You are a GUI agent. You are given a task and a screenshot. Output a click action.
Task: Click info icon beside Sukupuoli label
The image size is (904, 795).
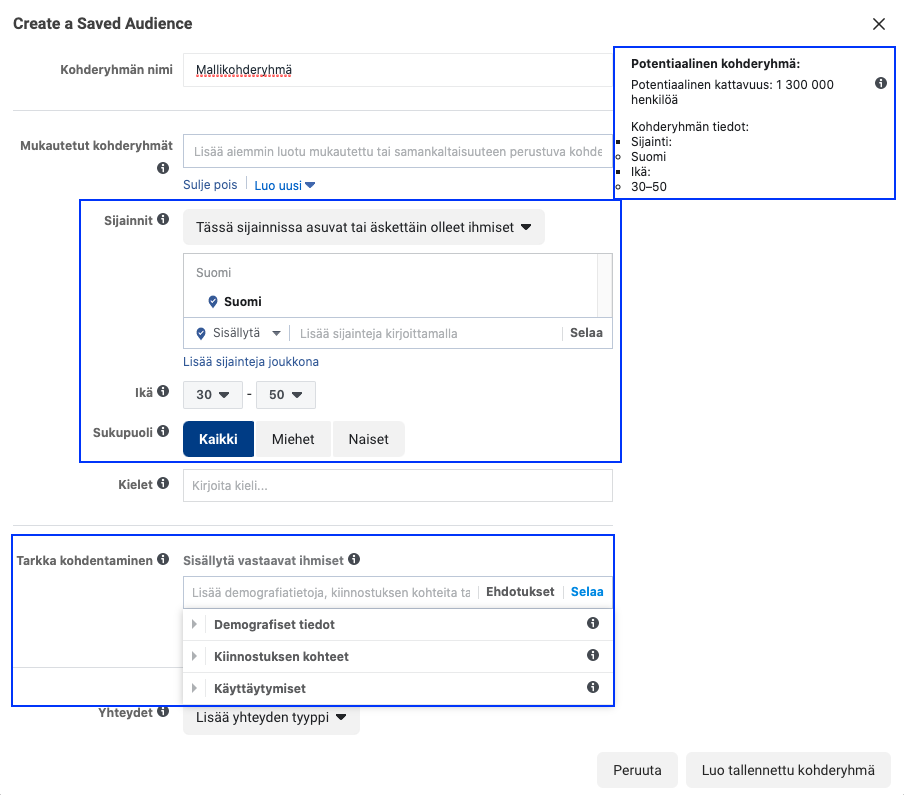point(163,431)
